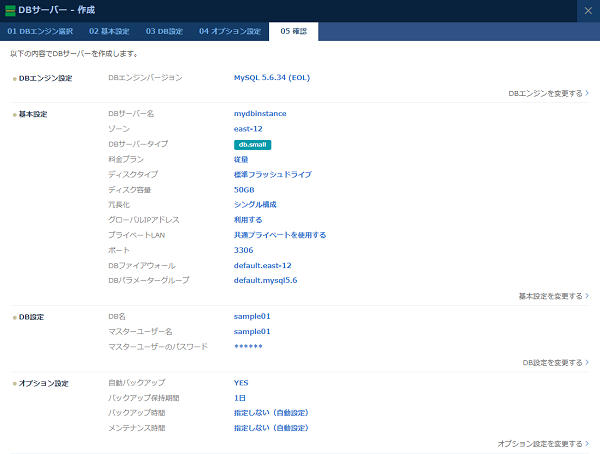
Task: Click the ゾーン label
Action: coord(119,129)
